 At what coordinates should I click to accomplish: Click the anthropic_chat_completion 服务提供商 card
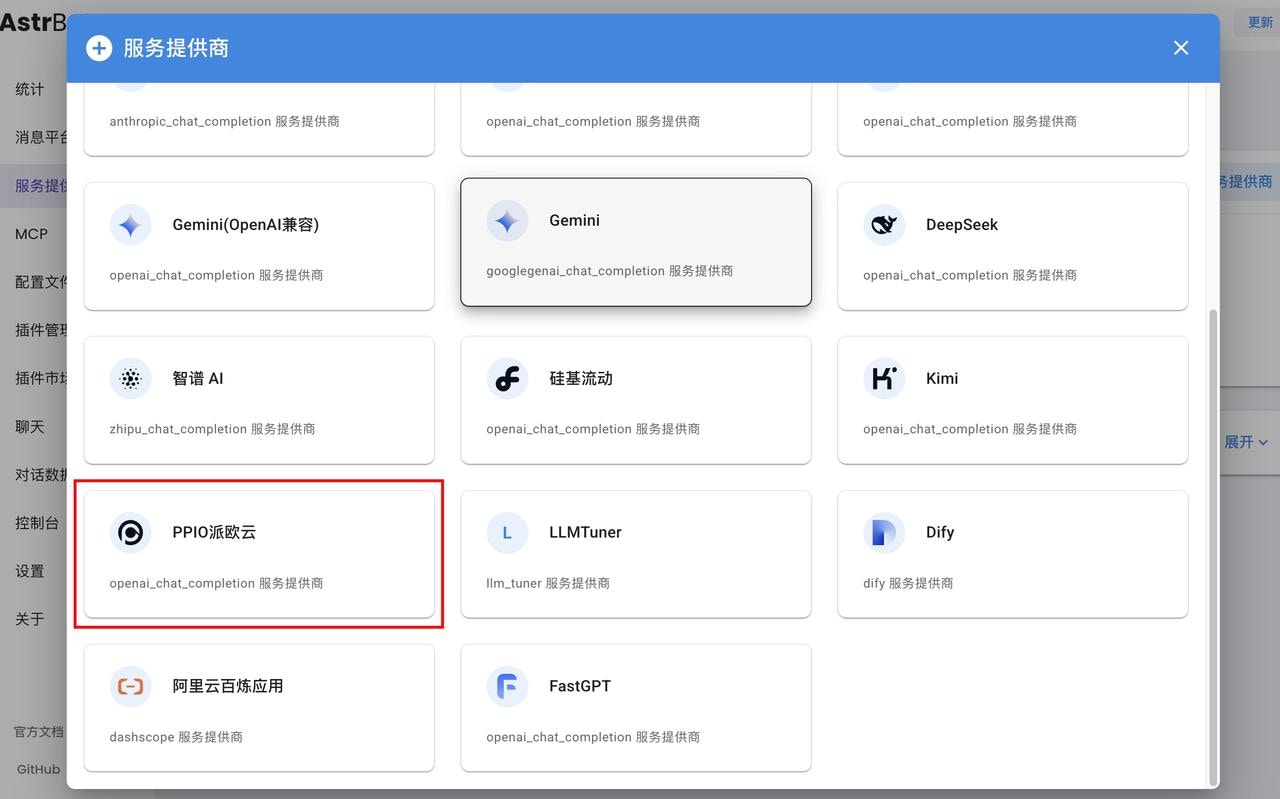click(x=259, y=119)
